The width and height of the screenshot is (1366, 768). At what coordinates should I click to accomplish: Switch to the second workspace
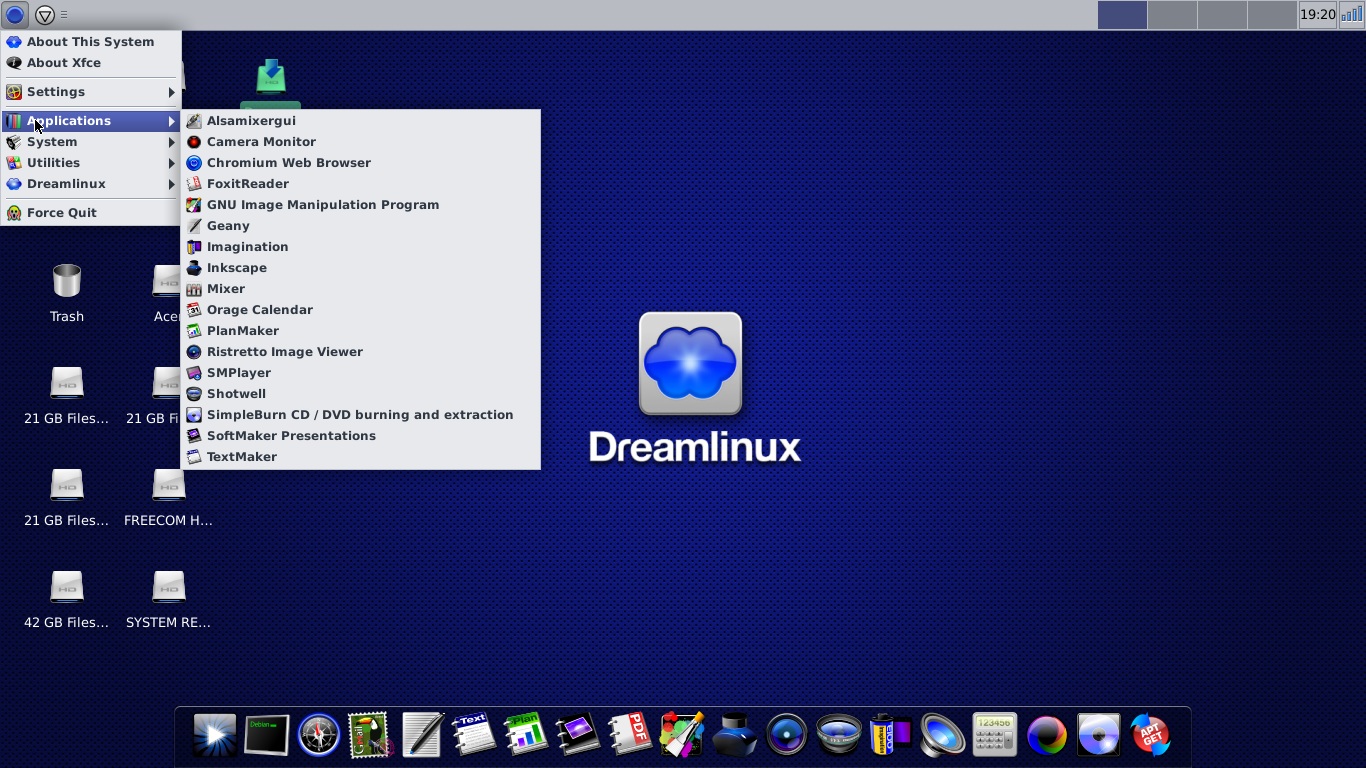click(1172, 15)
